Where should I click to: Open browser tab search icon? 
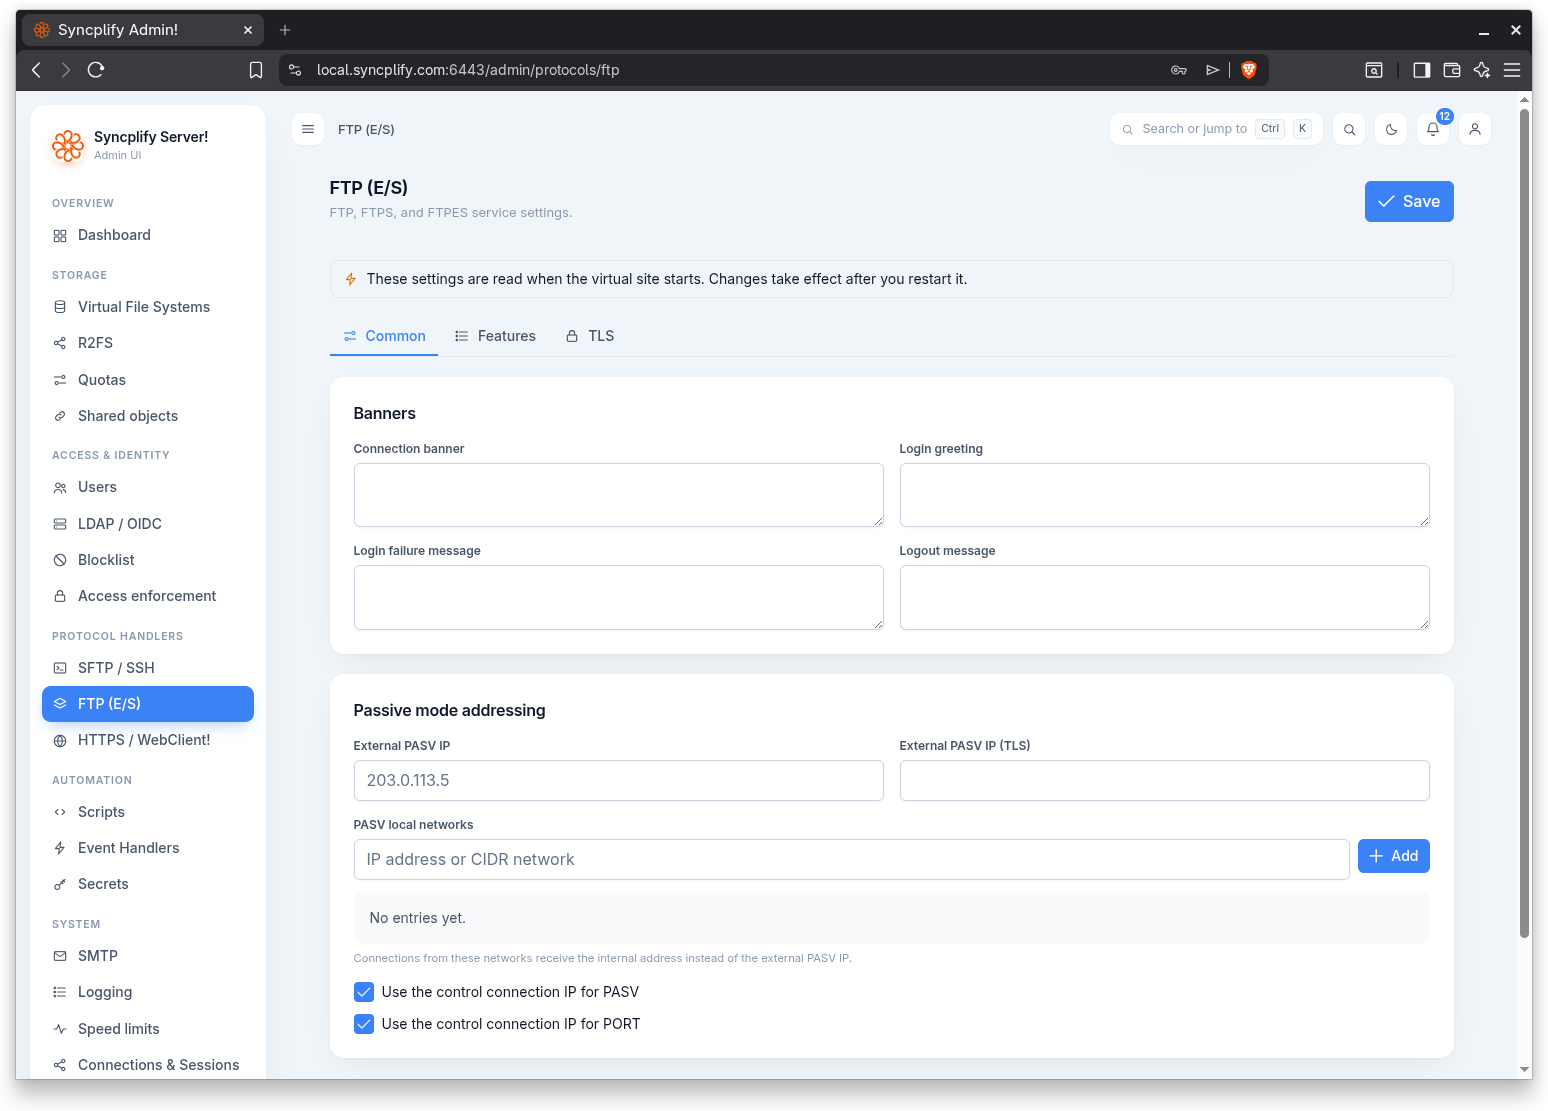1374,70
